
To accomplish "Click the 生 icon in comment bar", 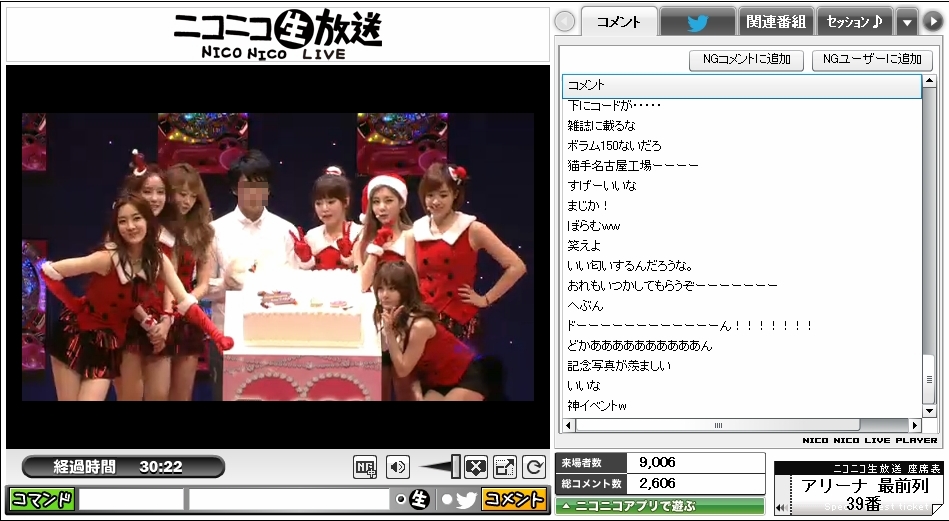I will [x=419, y=499].
